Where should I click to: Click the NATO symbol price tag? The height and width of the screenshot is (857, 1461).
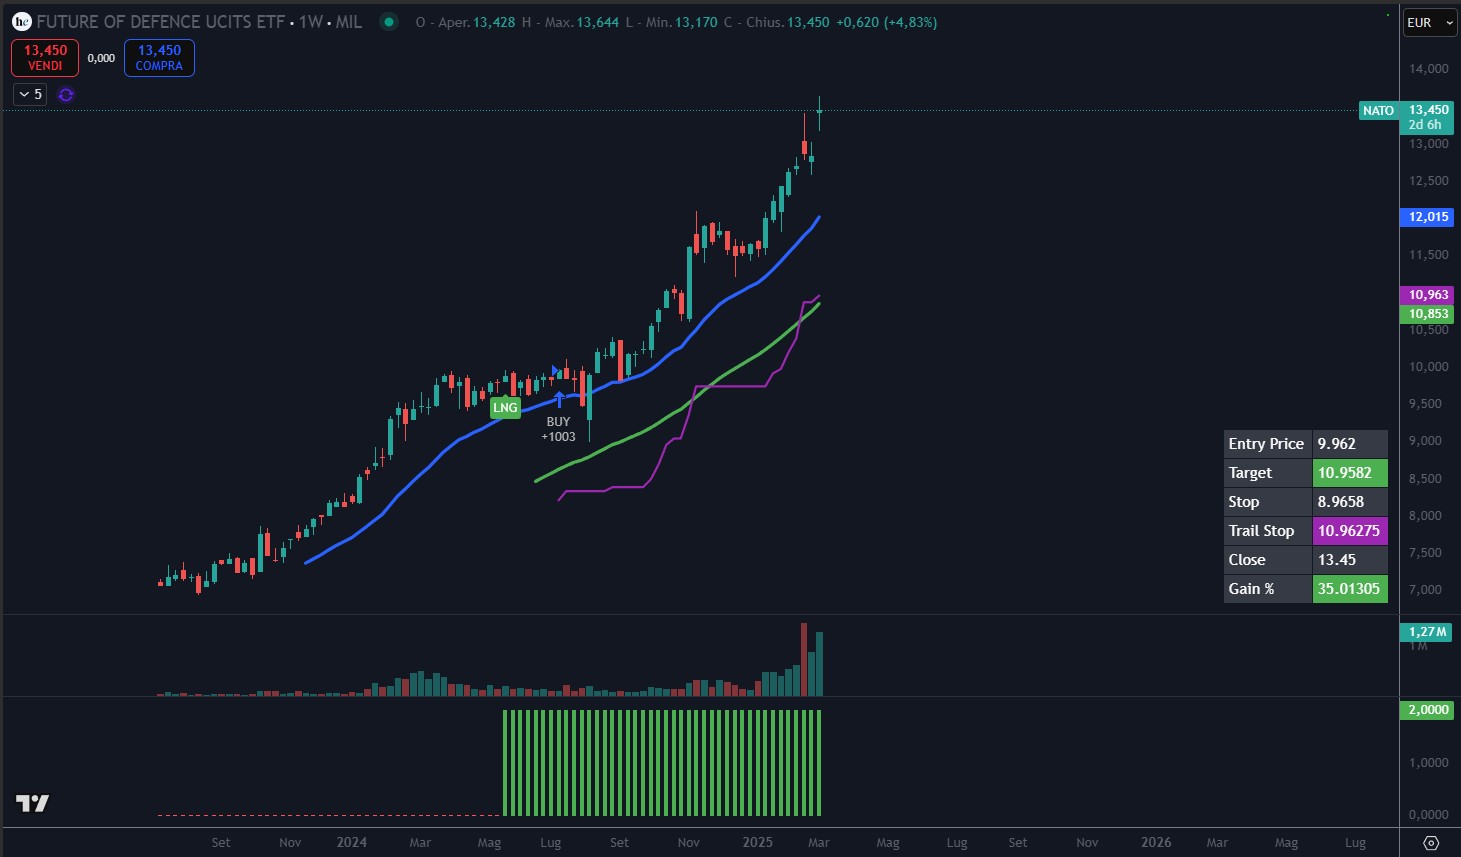[1378, 111]
